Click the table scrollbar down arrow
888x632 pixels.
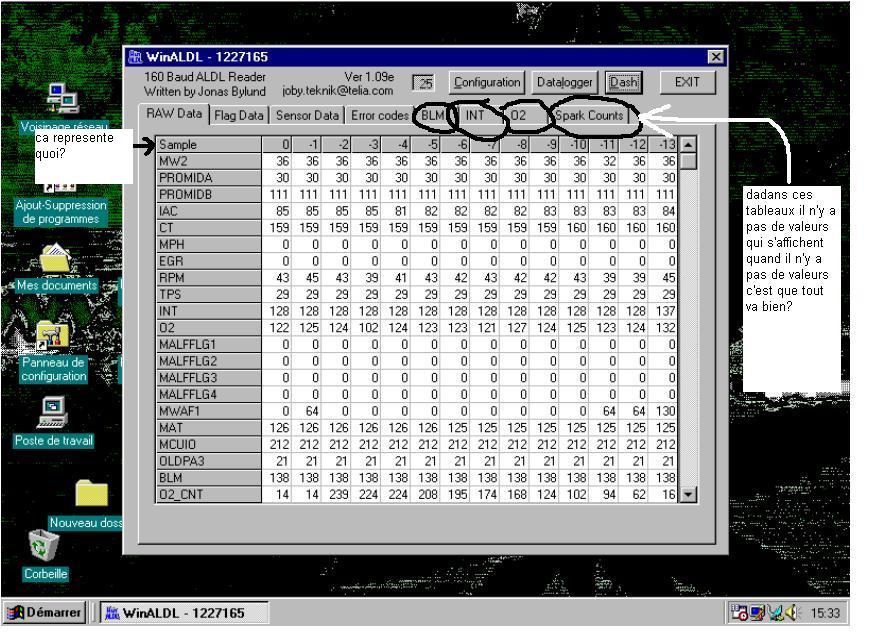click(688, 494)
